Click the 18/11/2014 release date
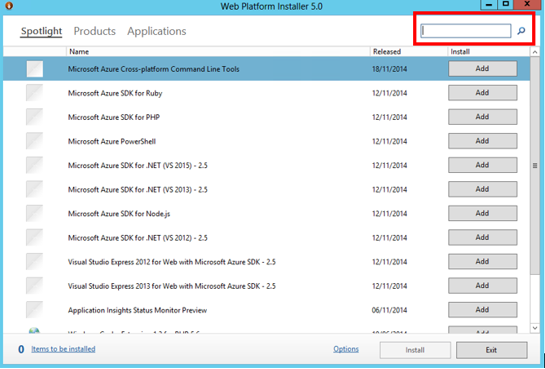Viewport: 545px width, 369px height. [x=390, y=69]
